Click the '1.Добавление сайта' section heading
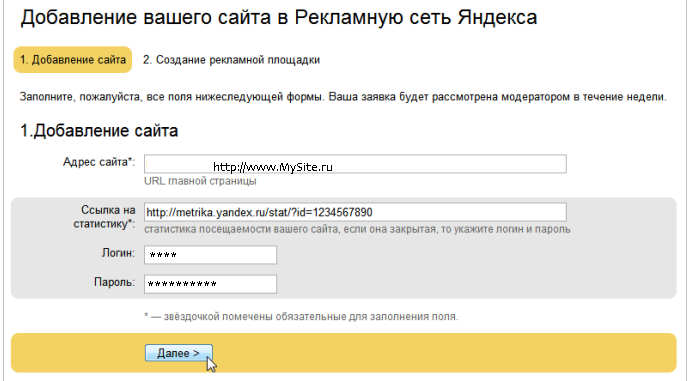This screenshot has width=688, height=381. [99, 130]
